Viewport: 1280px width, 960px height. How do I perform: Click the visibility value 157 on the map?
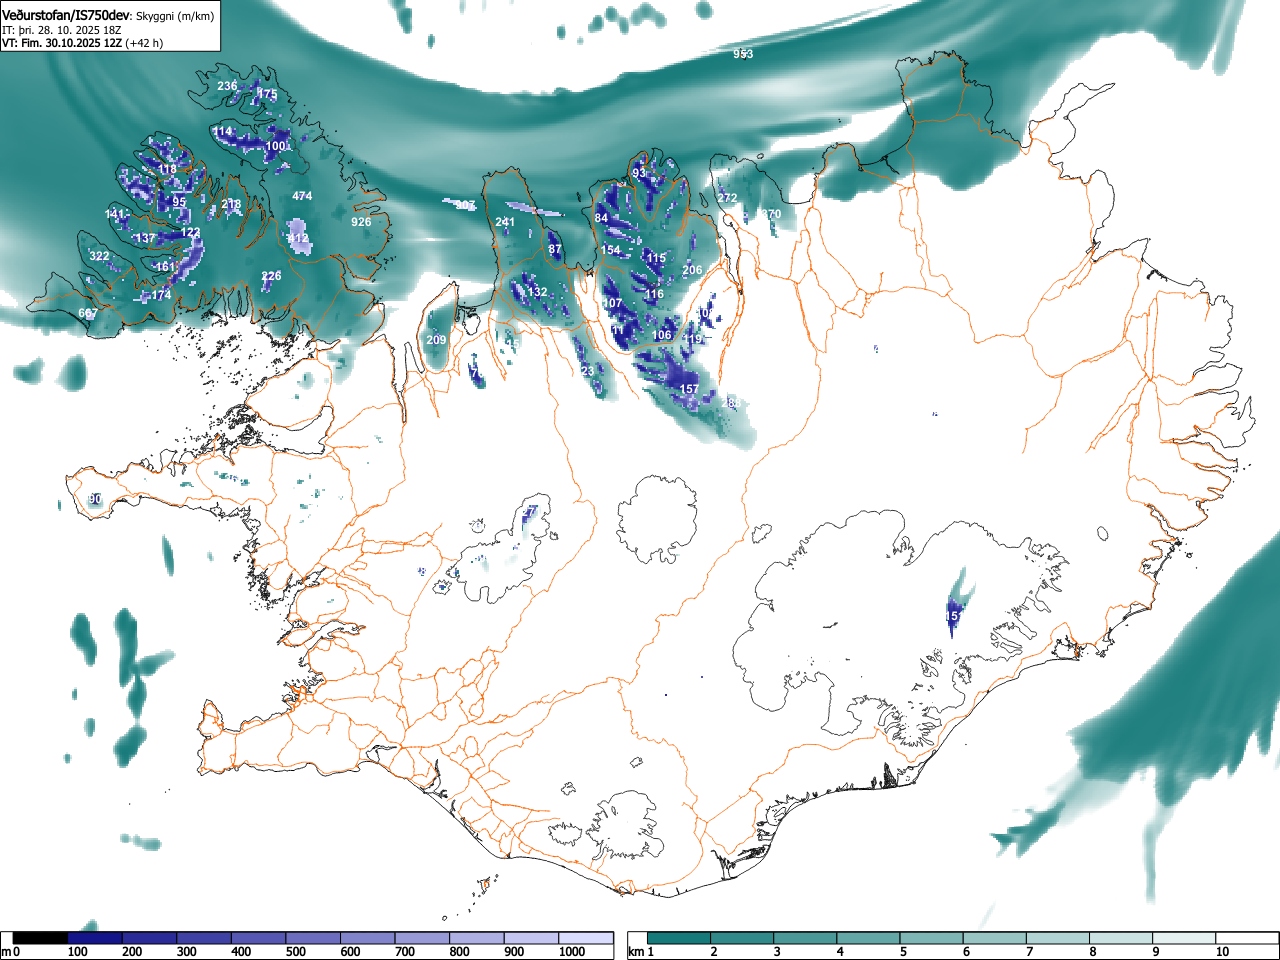pos(689,389)
